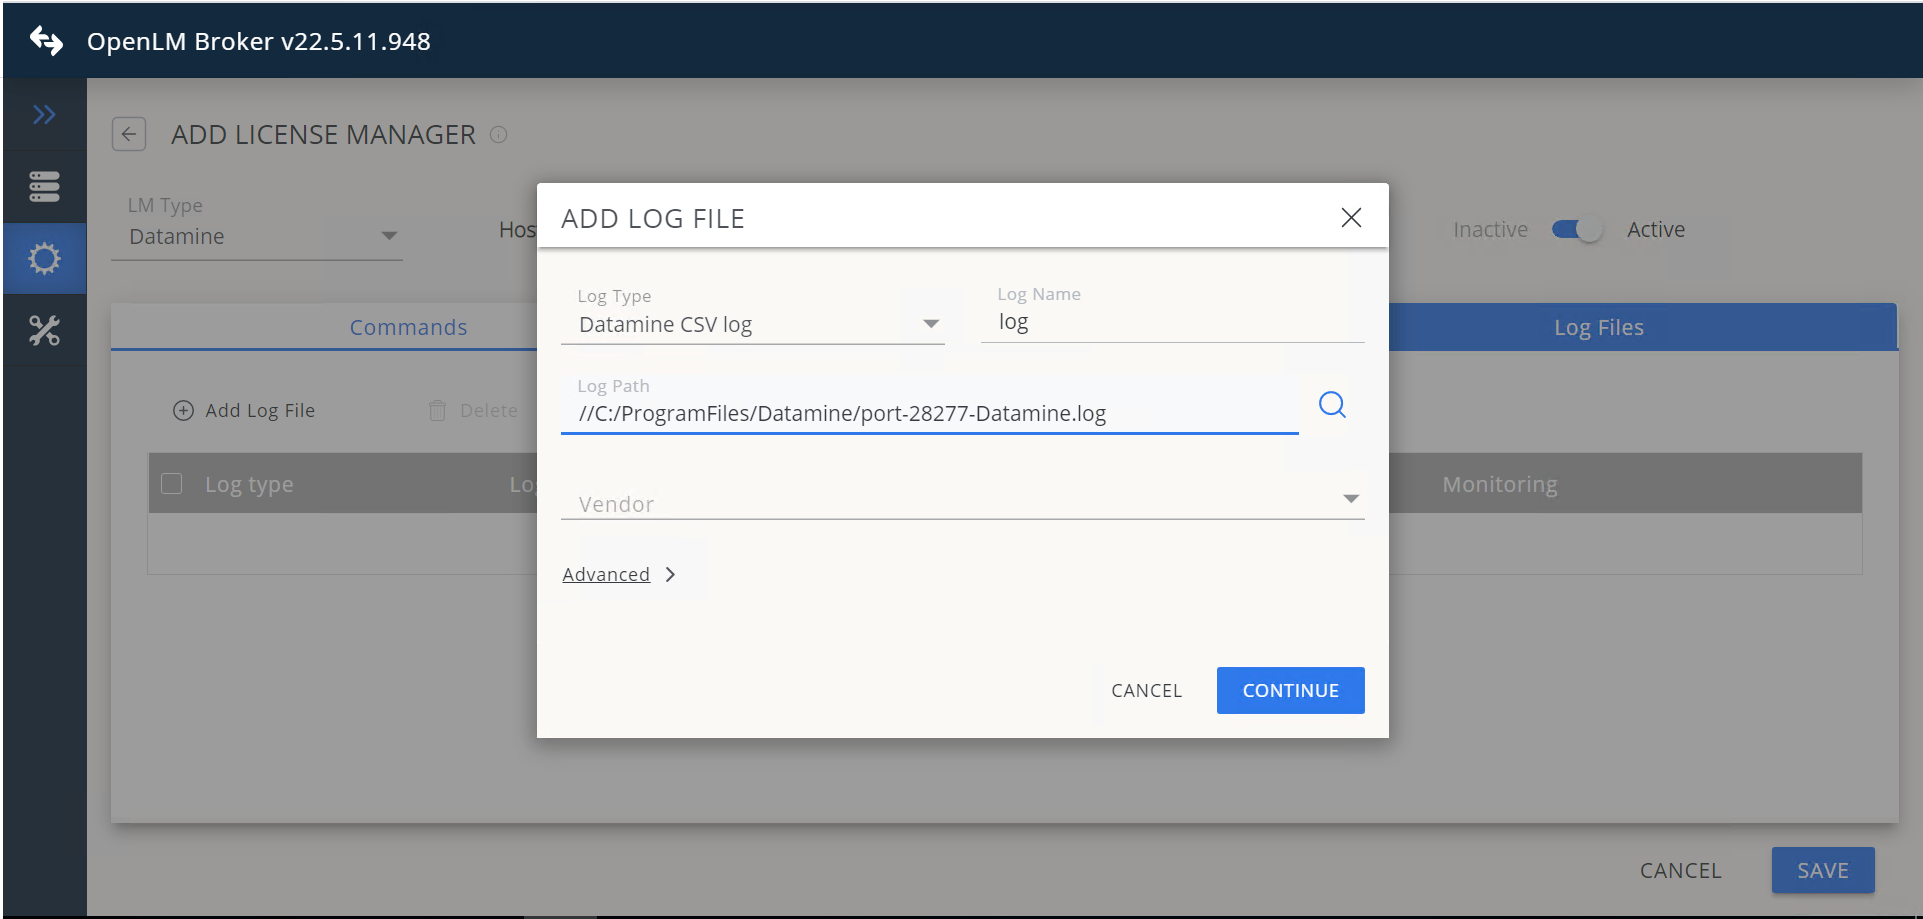Click the plus icon for Add Log File
This screenshot has height=919, width=1923.
(183, 411)
